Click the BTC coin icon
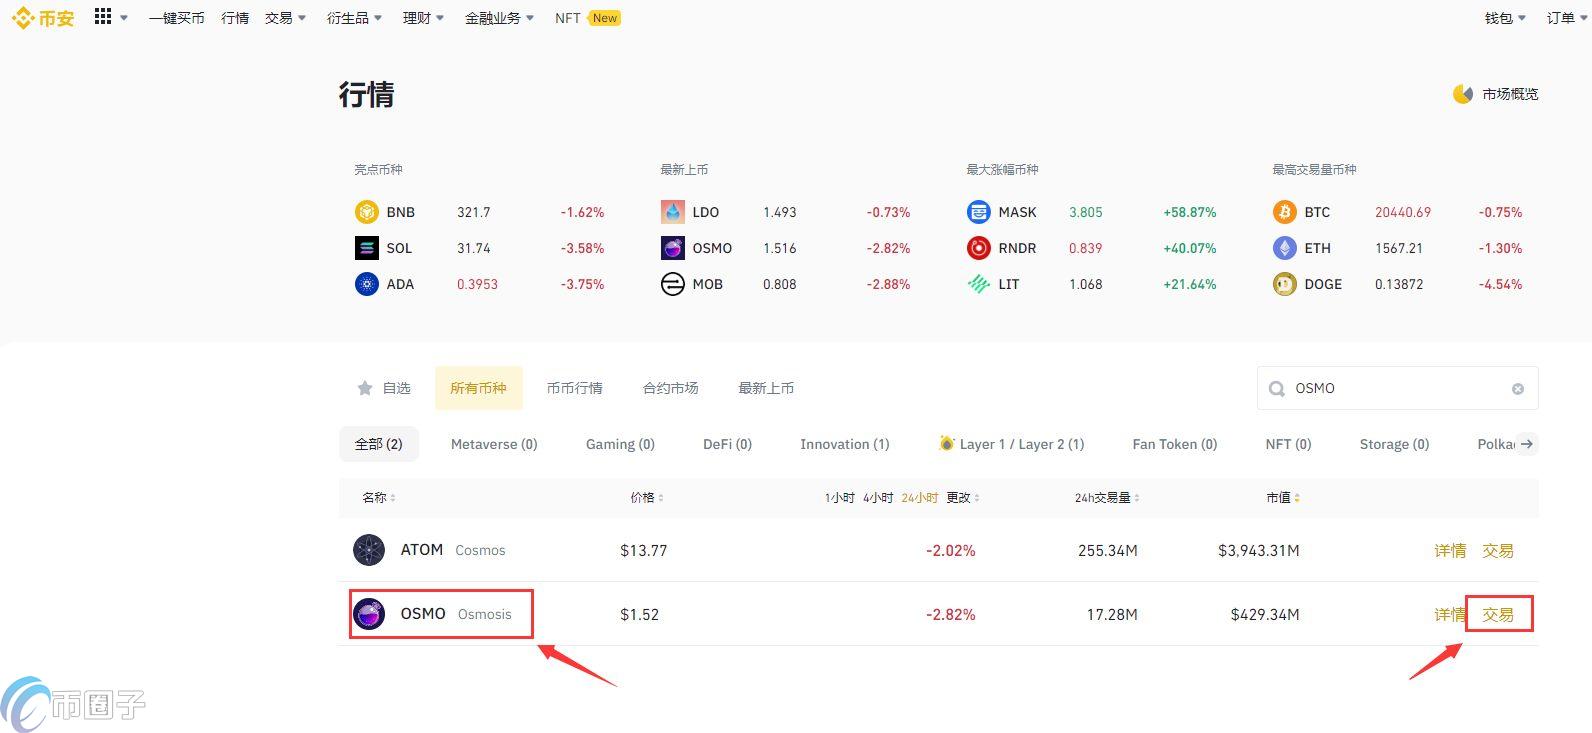 [1285, 212]
